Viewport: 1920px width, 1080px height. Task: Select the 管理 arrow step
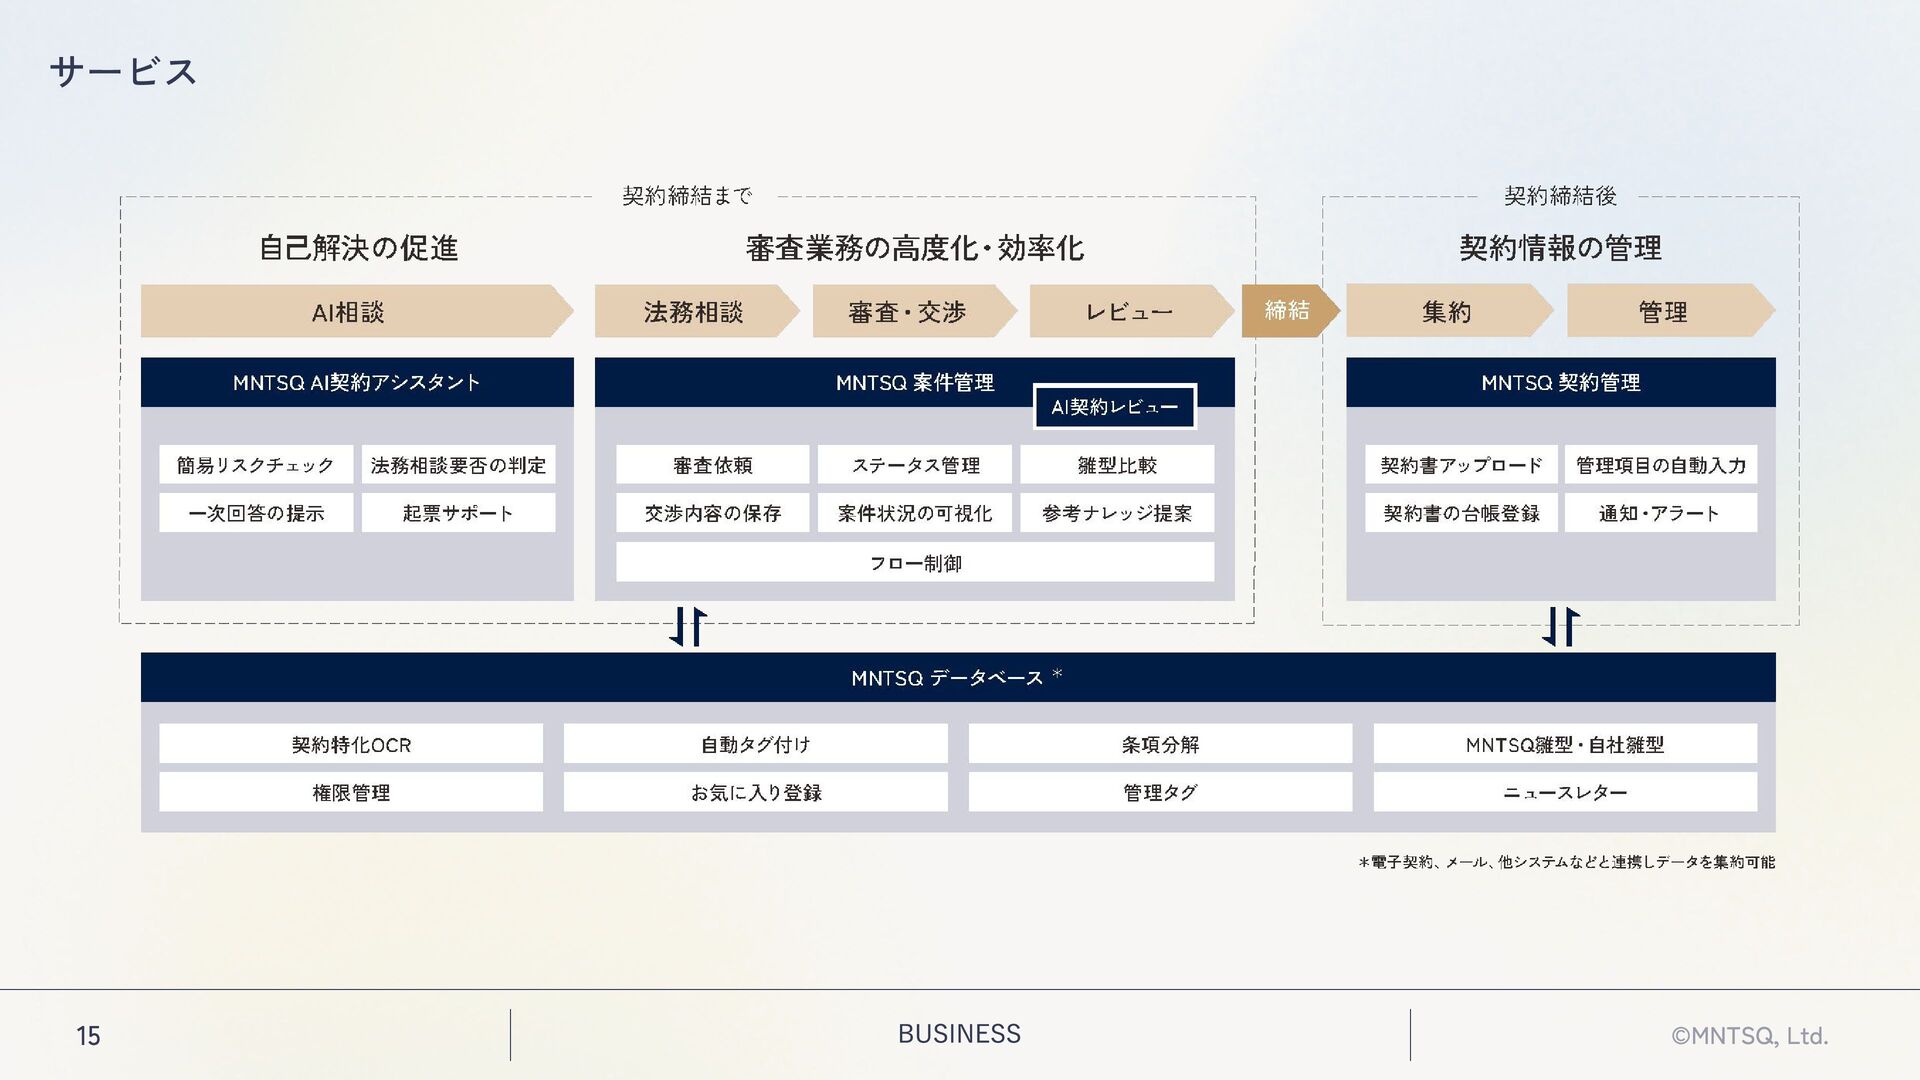1663,312
